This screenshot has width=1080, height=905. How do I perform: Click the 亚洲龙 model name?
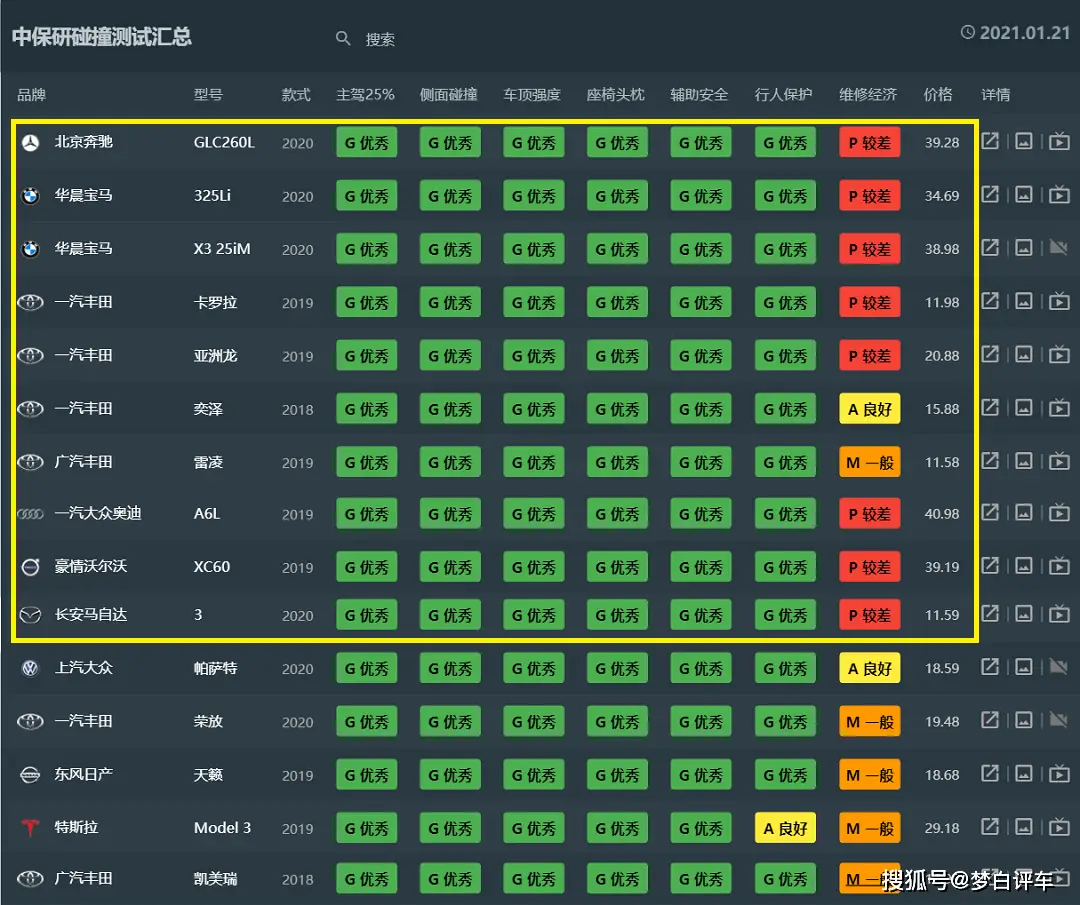pyautogui.click(x=215, y=355)
